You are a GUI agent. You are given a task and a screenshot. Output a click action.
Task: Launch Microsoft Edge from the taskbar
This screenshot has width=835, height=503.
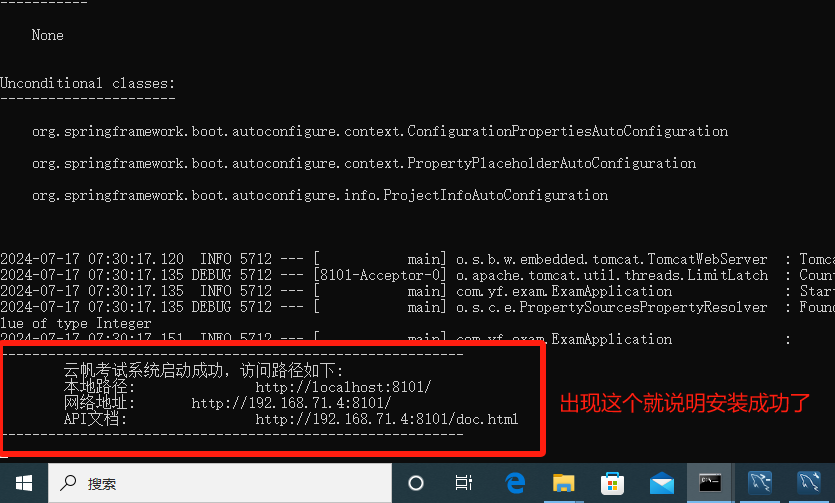(515, 483)
